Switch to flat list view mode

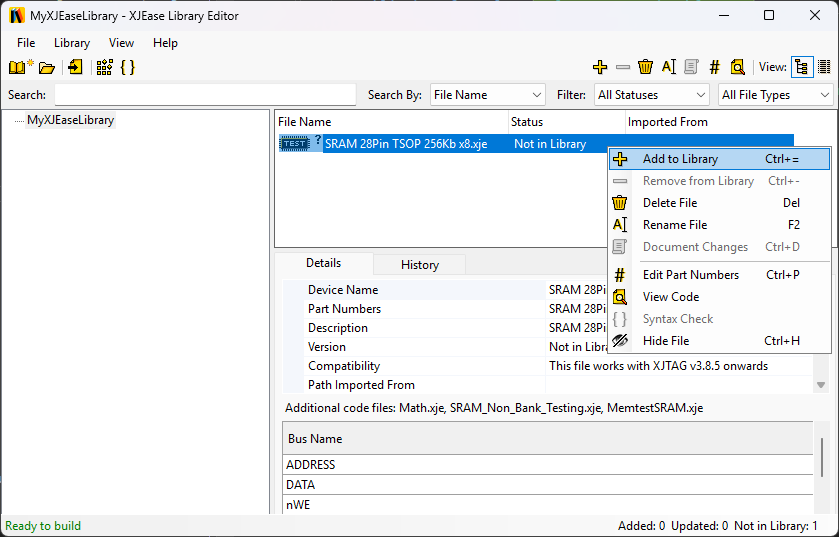pos(824,67)
